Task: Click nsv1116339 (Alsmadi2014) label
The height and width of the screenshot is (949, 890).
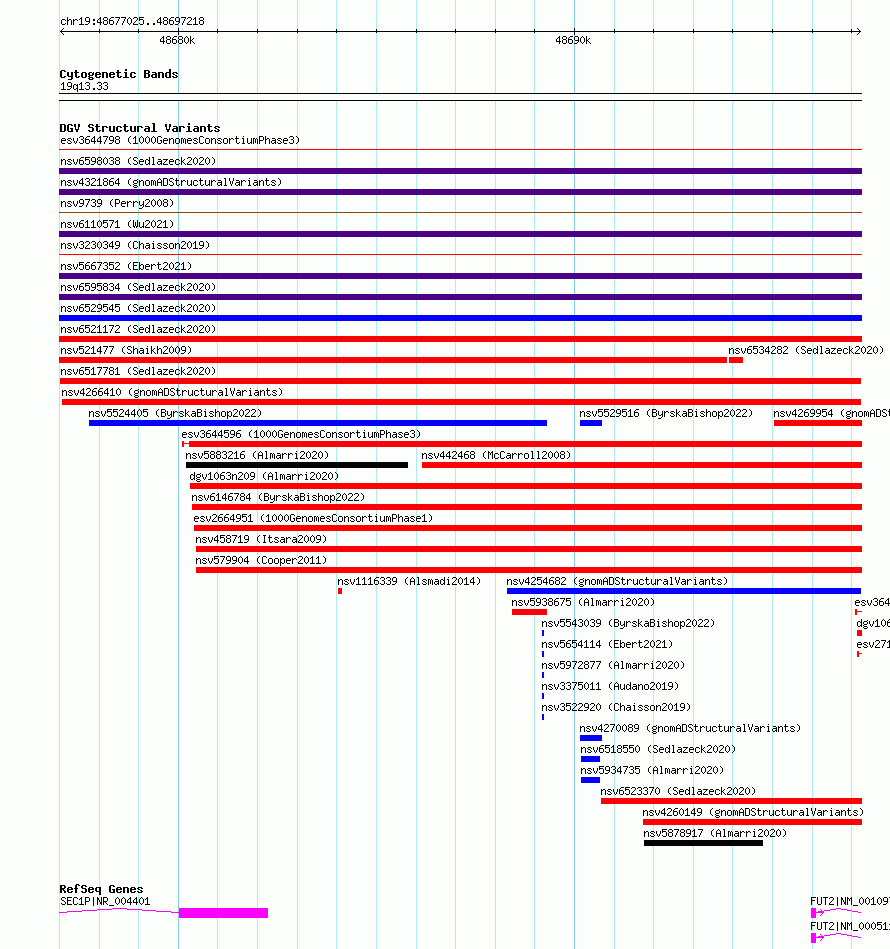Action: click(409, 581)
